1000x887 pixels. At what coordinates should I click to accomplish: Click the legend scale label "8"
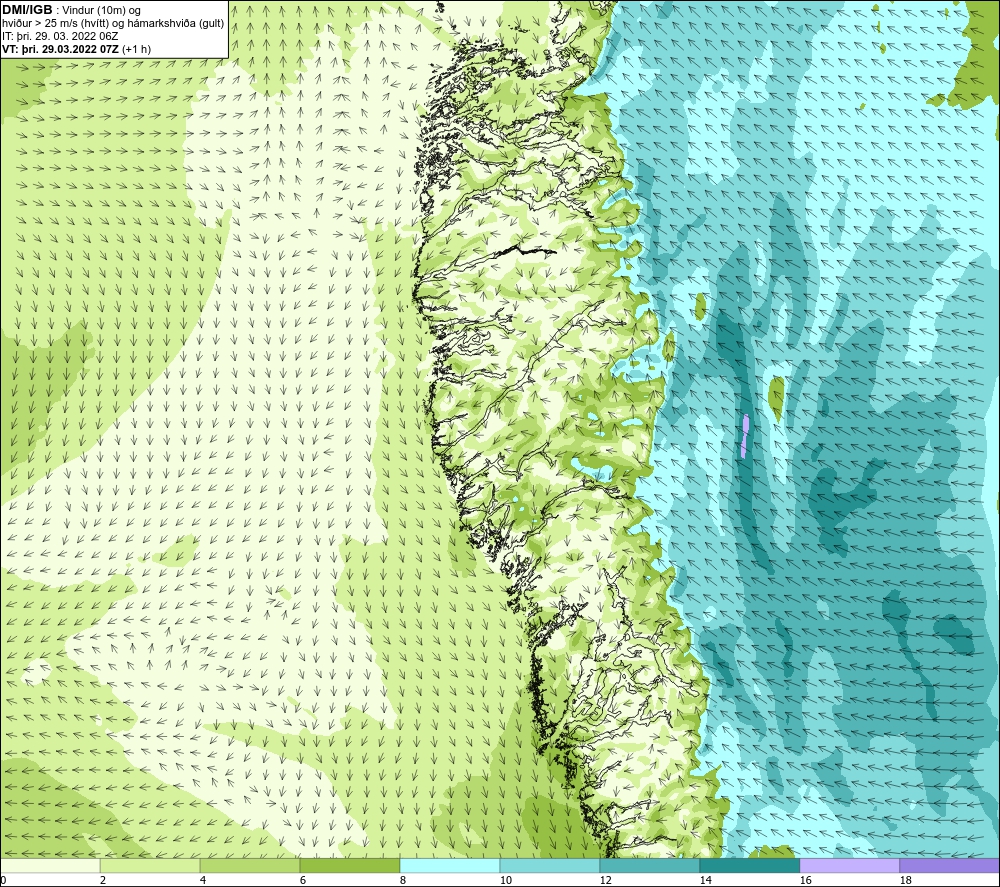coord(402,880)
